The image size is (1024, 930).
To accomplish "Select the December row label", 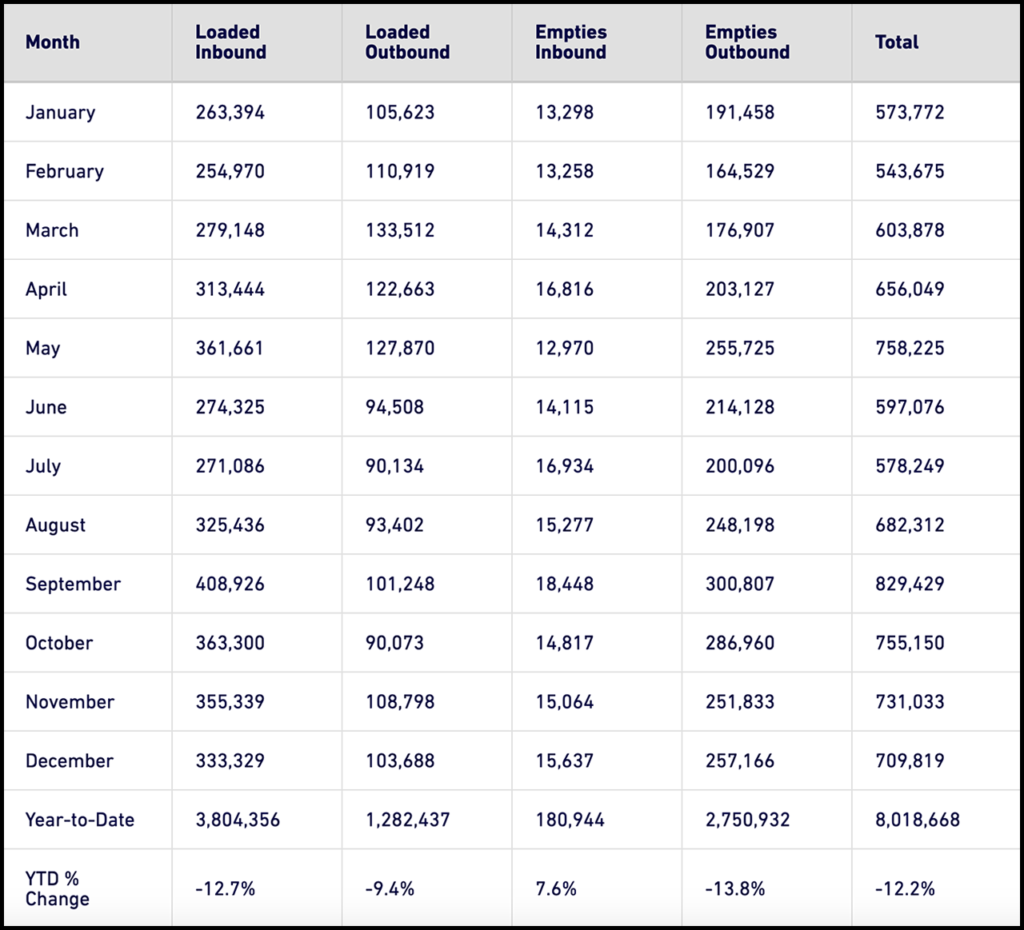I will [x=69, y=761].
